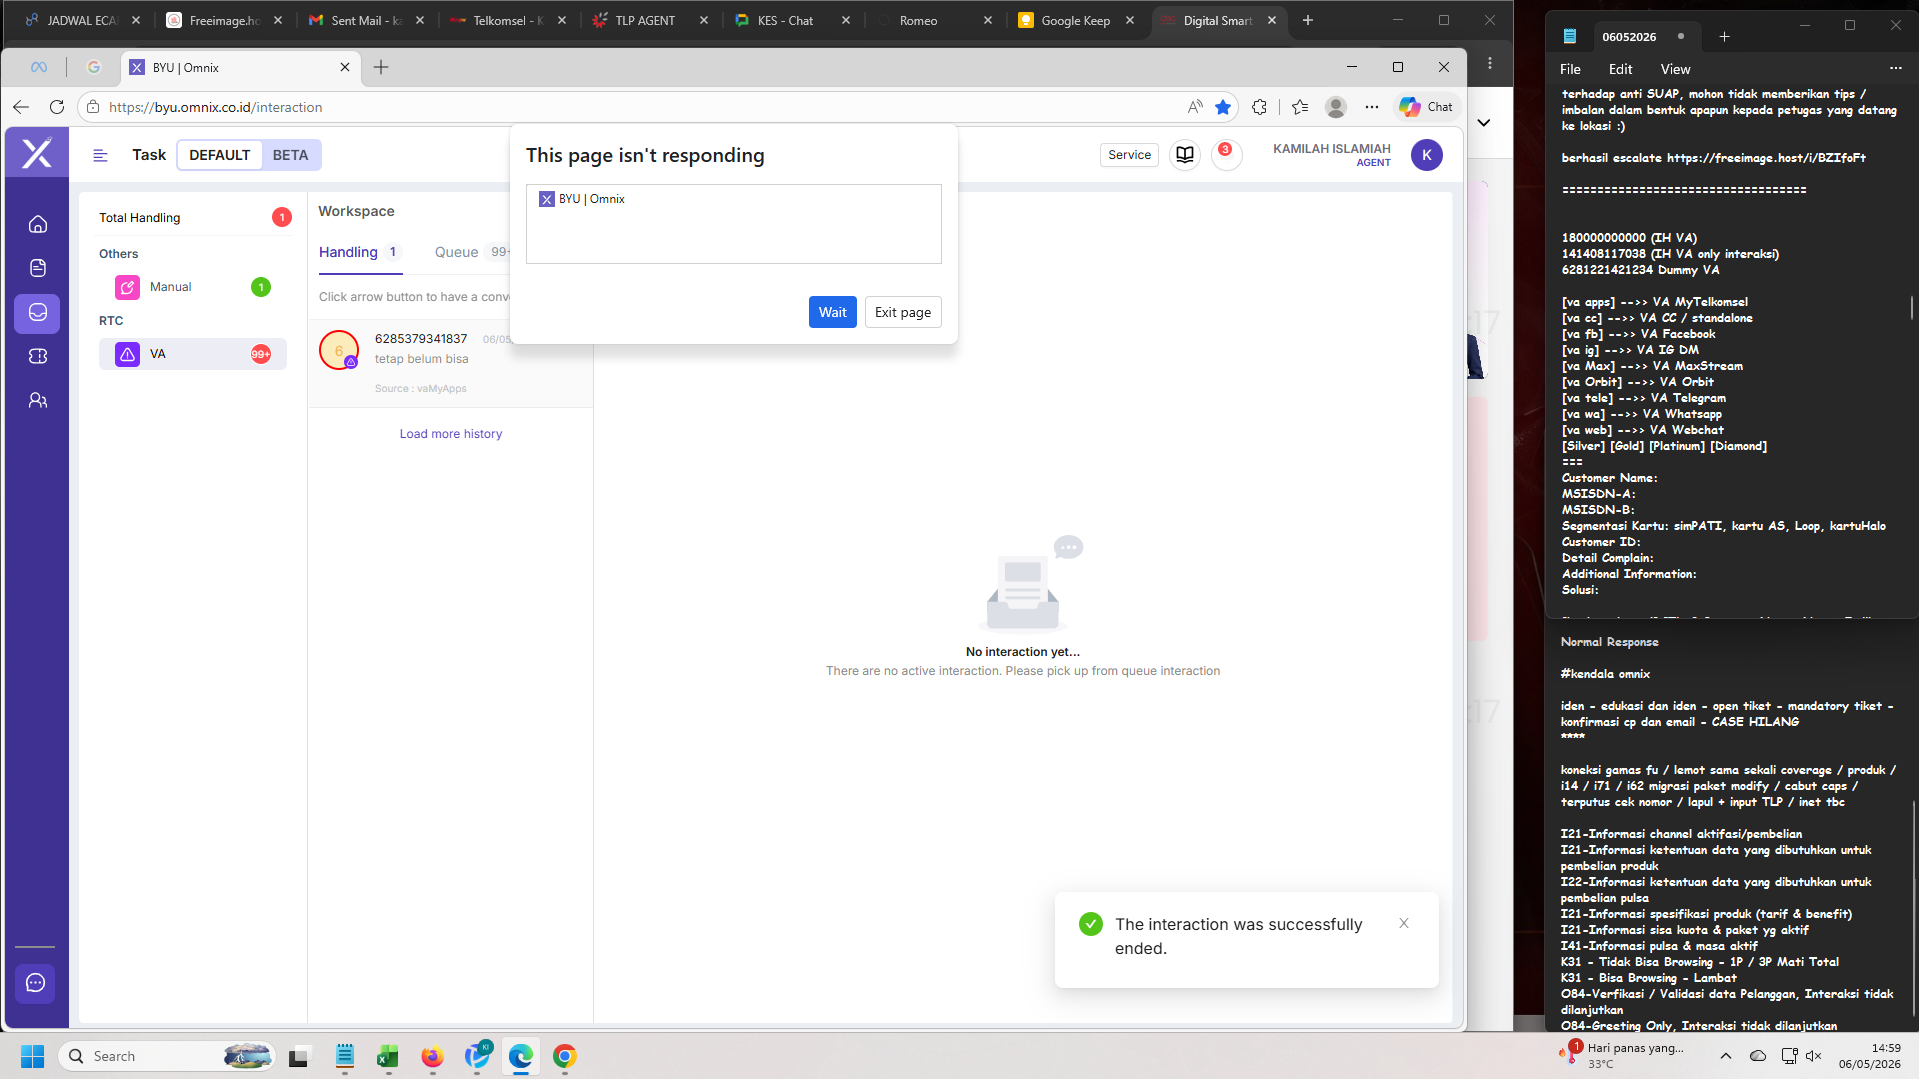
Task: Open the Omnix home sidebar icon
Action: (38, 224)
